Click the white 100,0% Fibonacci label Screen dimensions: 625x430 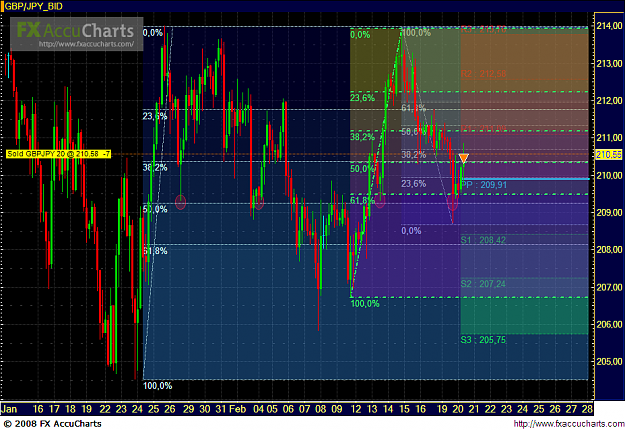coord(157,386)
